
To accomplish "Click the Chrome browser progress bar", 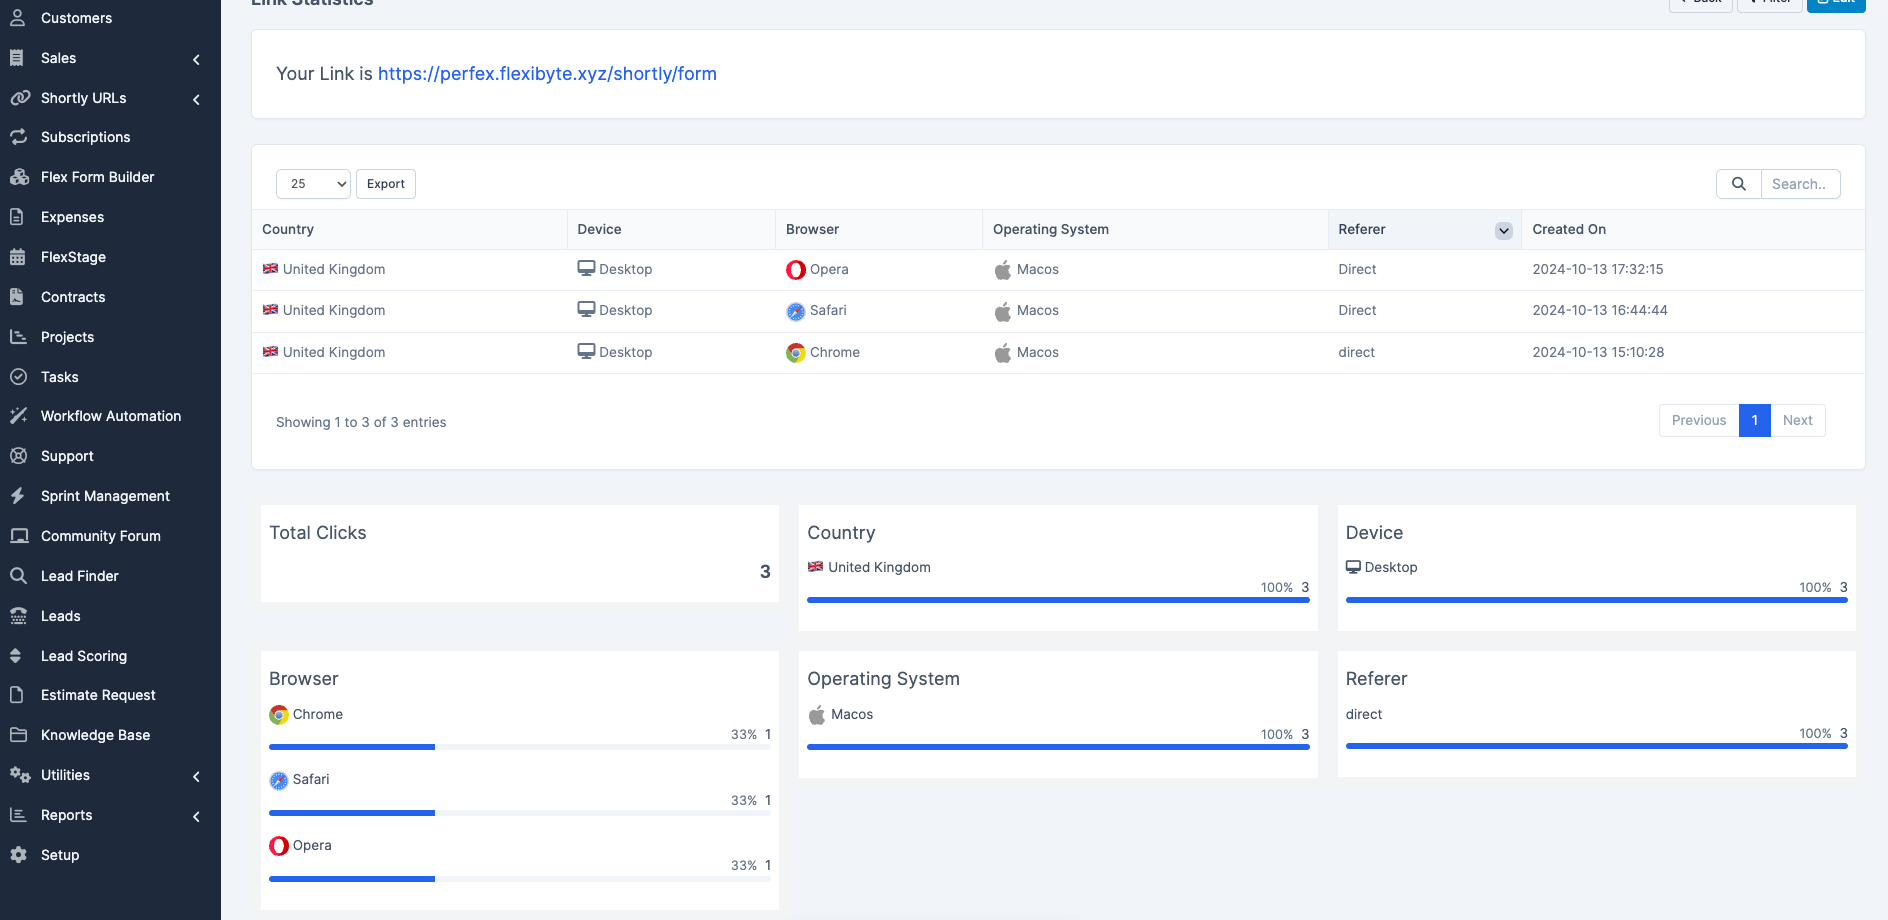I will [520, 747].
